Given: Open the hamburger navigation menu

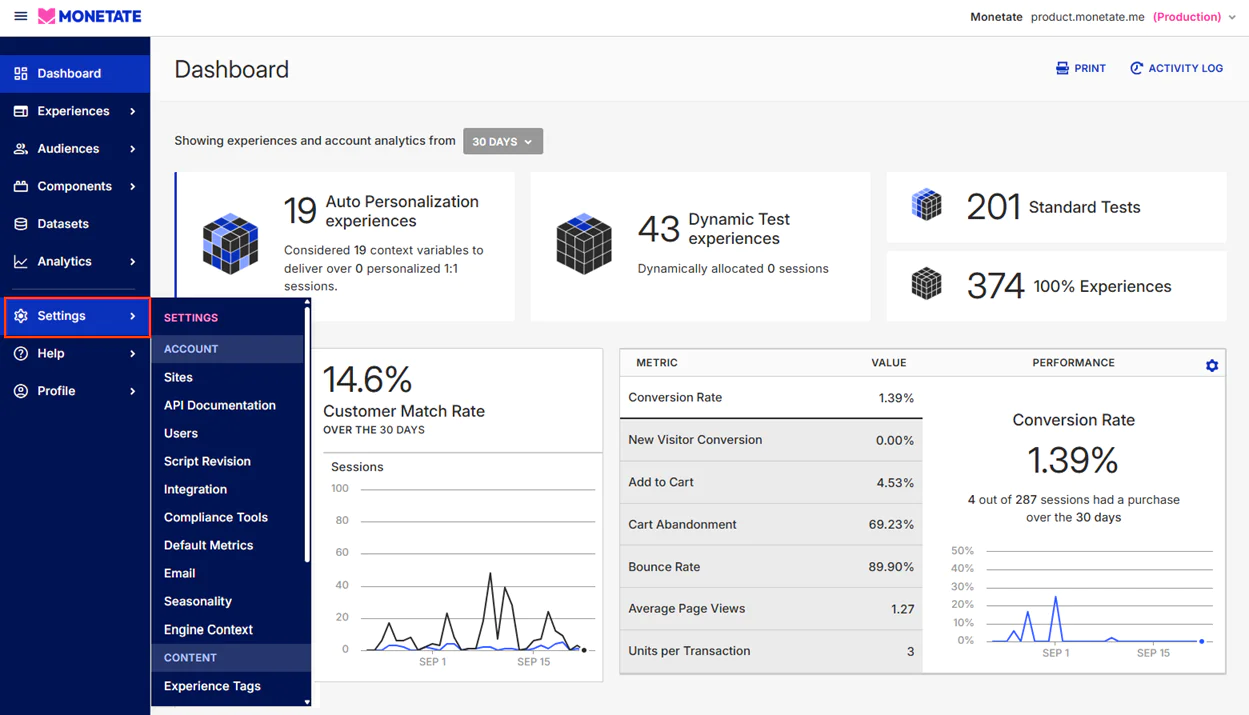Looking at the screenshot, I should pos(20,16).
